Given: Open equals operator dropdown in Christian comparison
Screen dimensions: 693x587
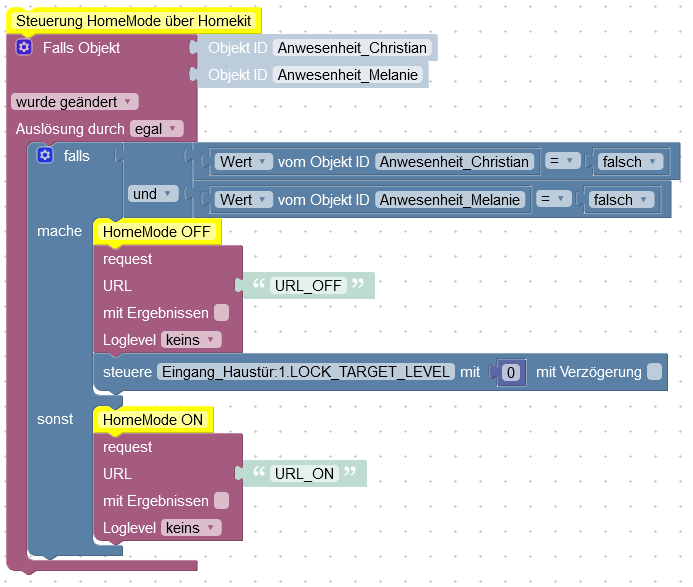Looking at the screenshot, I should point(561,161).
